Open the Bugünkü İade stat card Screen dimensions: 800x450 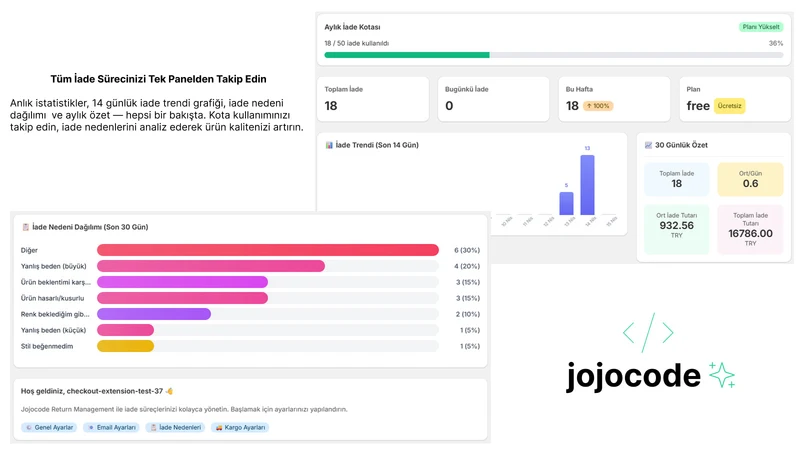tap(493, 99)
